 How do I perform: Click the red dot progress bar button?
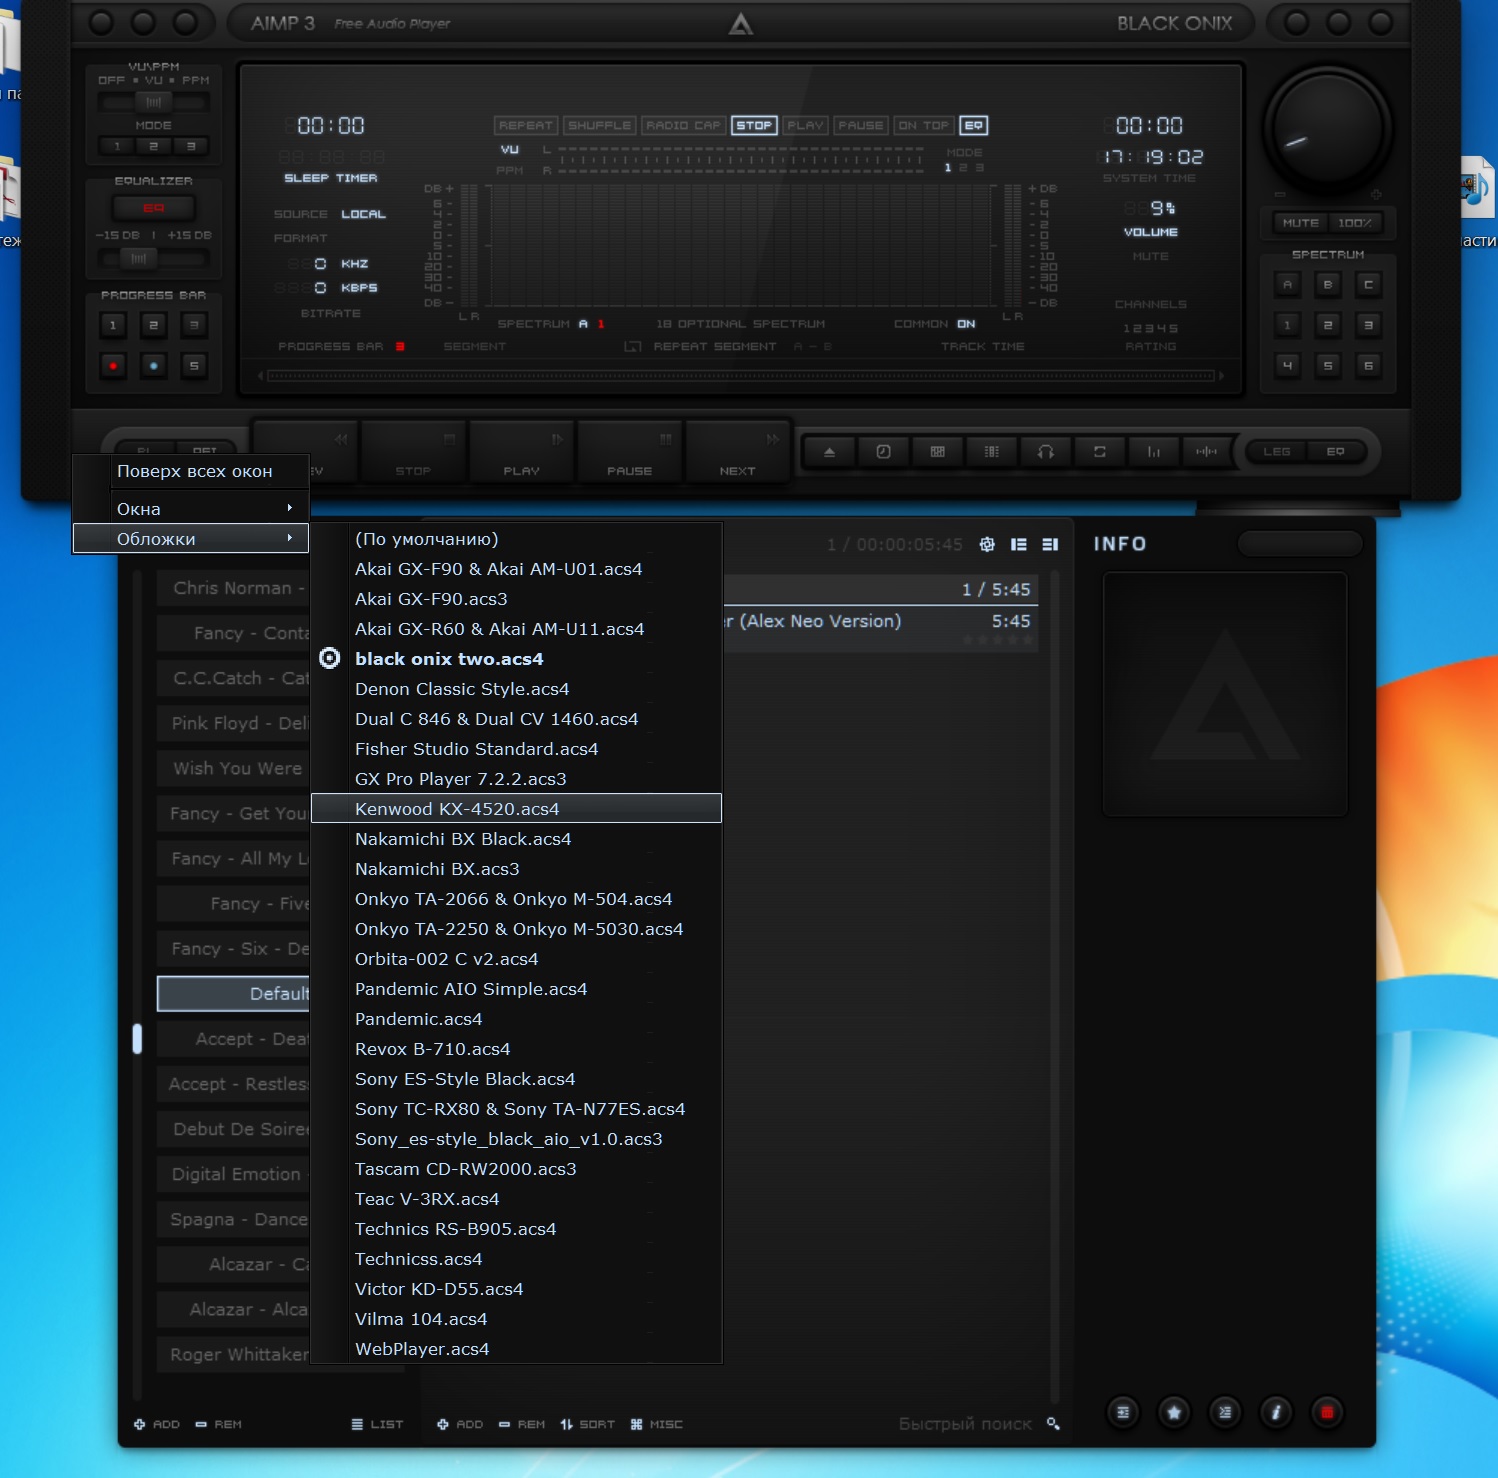[x=113, y=366]
